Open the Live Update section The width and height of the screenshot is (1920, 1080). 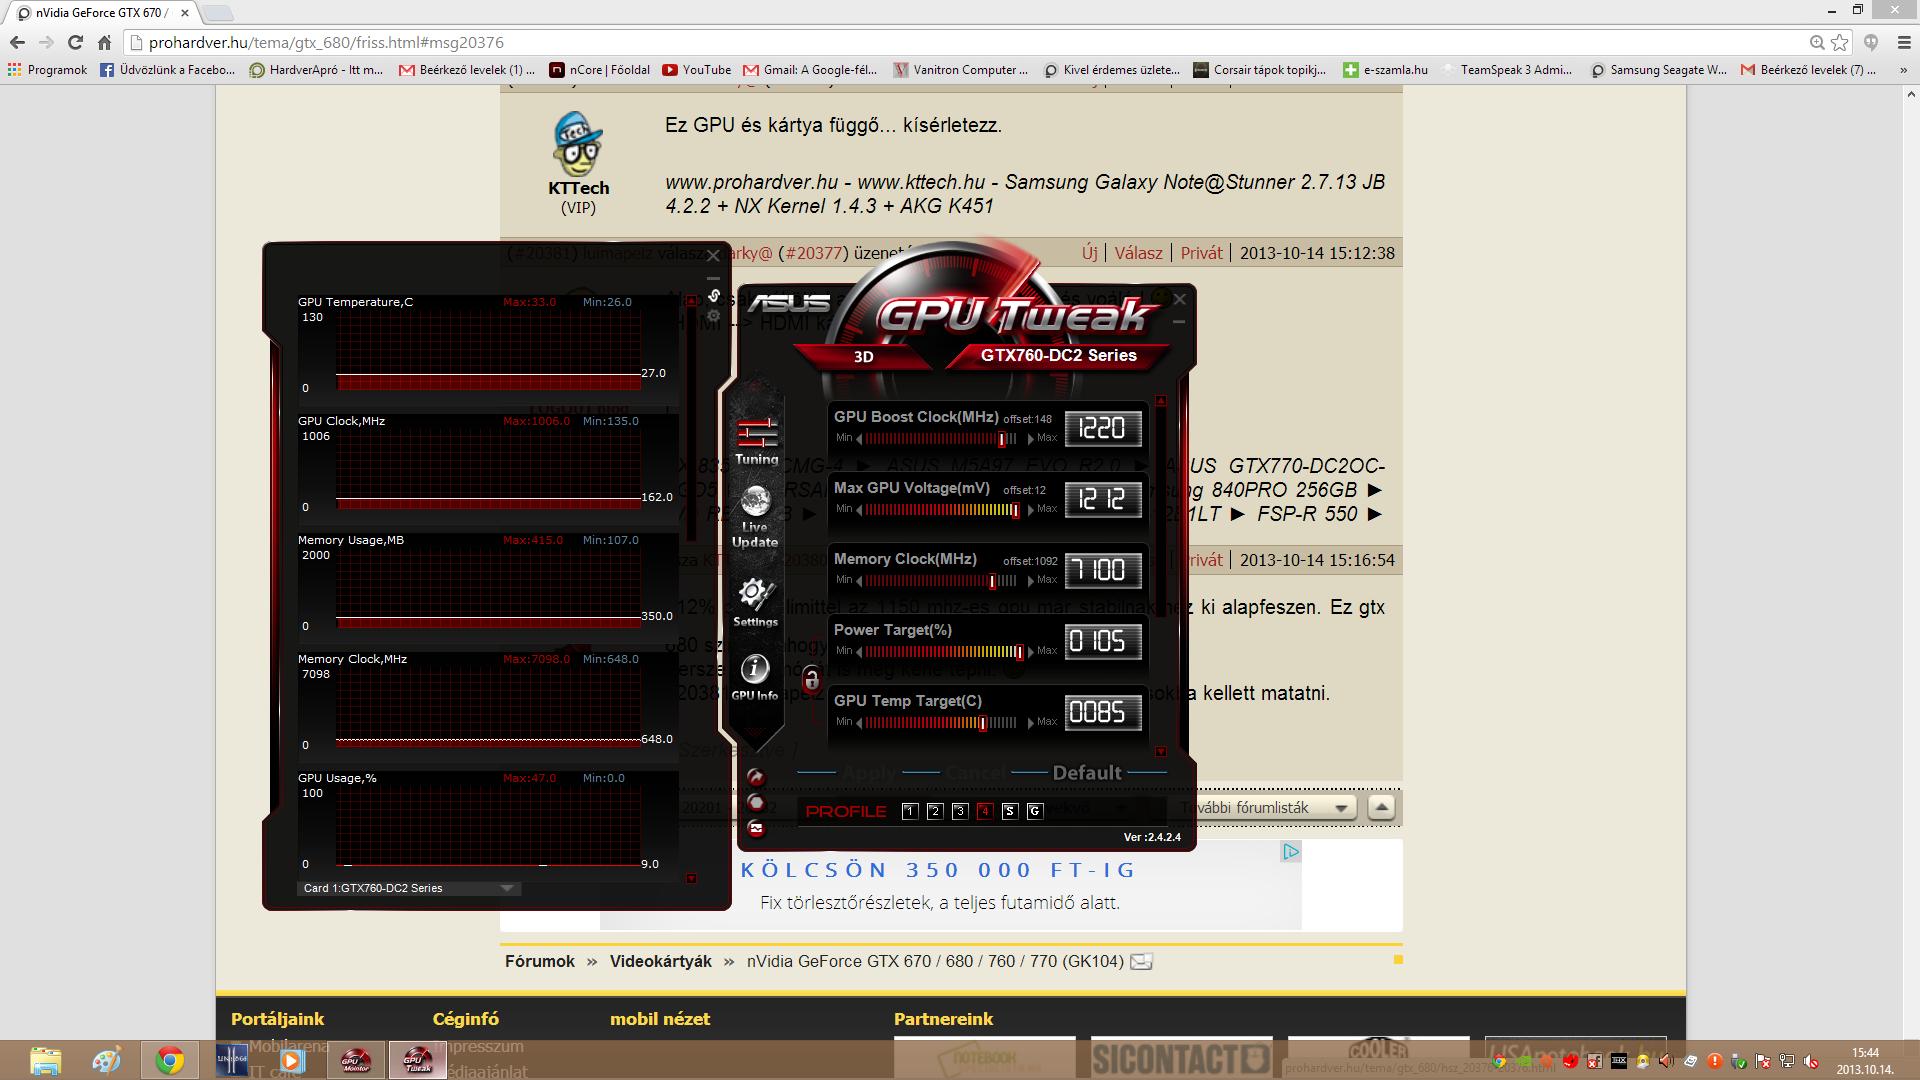755,517
